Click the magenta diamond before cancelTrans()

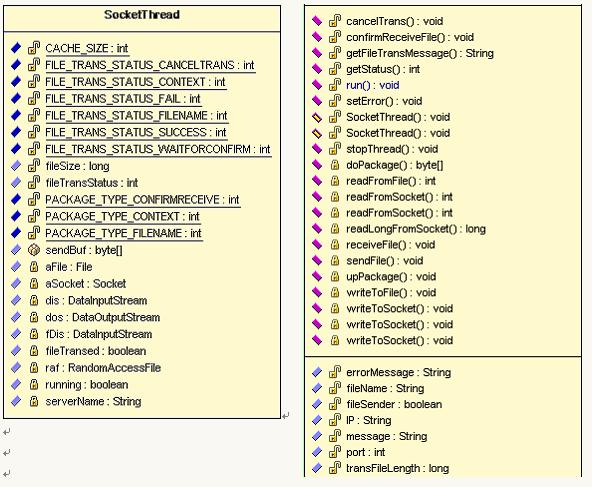[x=317, y=21]
